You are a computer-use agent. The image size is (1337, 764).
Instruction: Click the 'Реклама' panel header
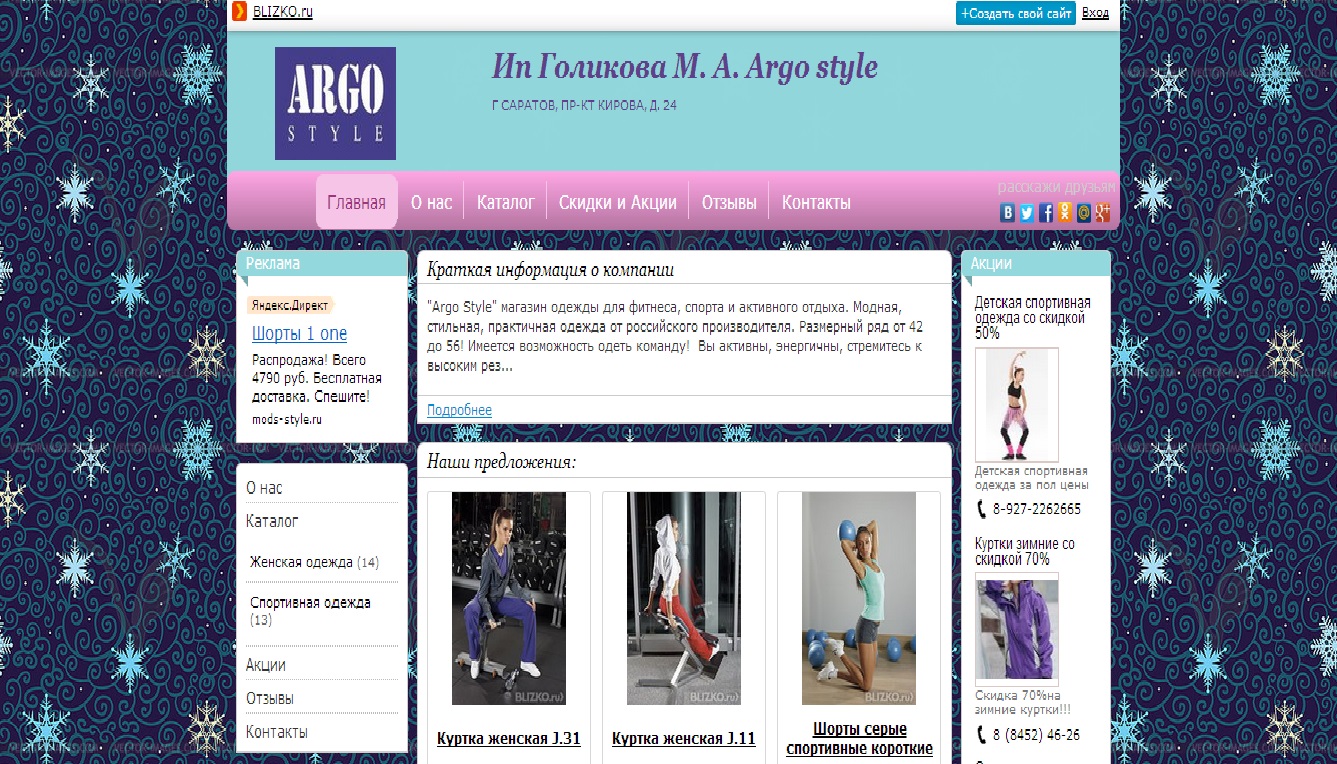coord(322,263)
